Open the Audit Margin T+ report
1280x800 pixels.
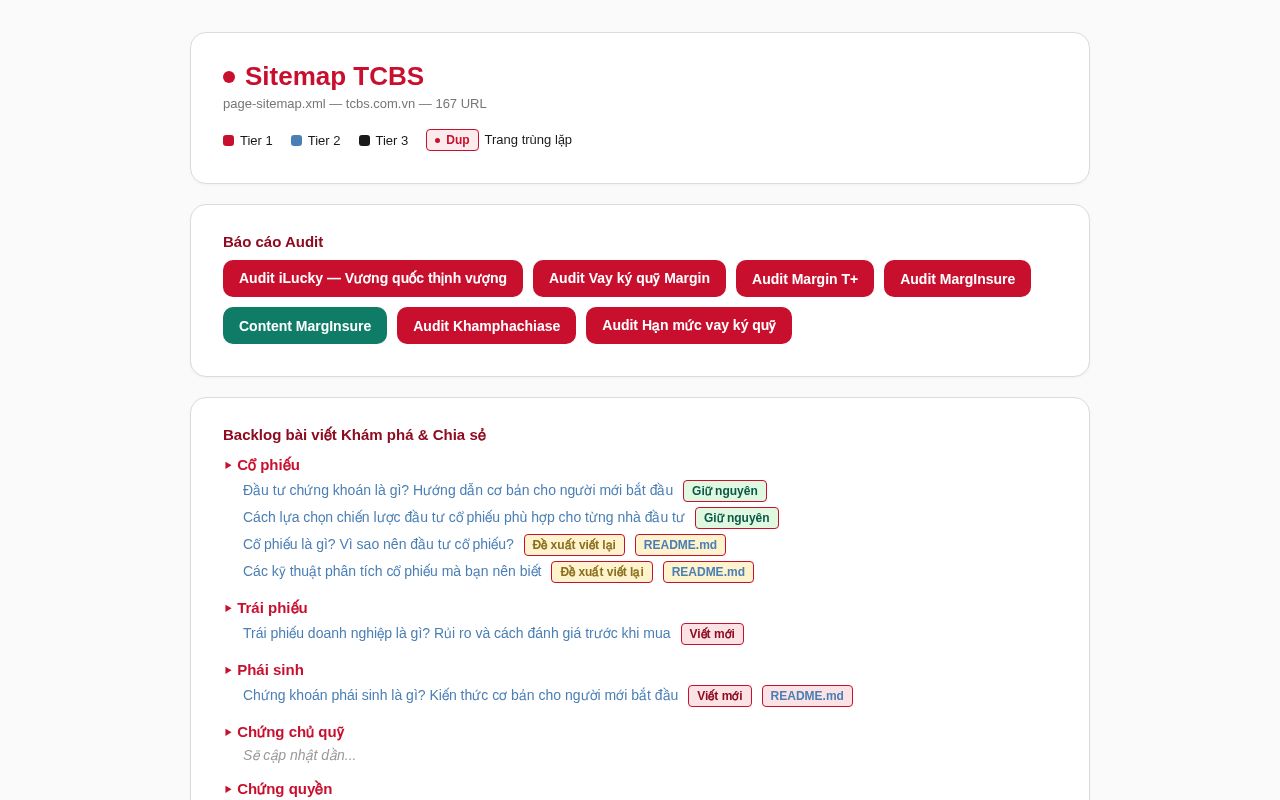(x=805, y=279)
